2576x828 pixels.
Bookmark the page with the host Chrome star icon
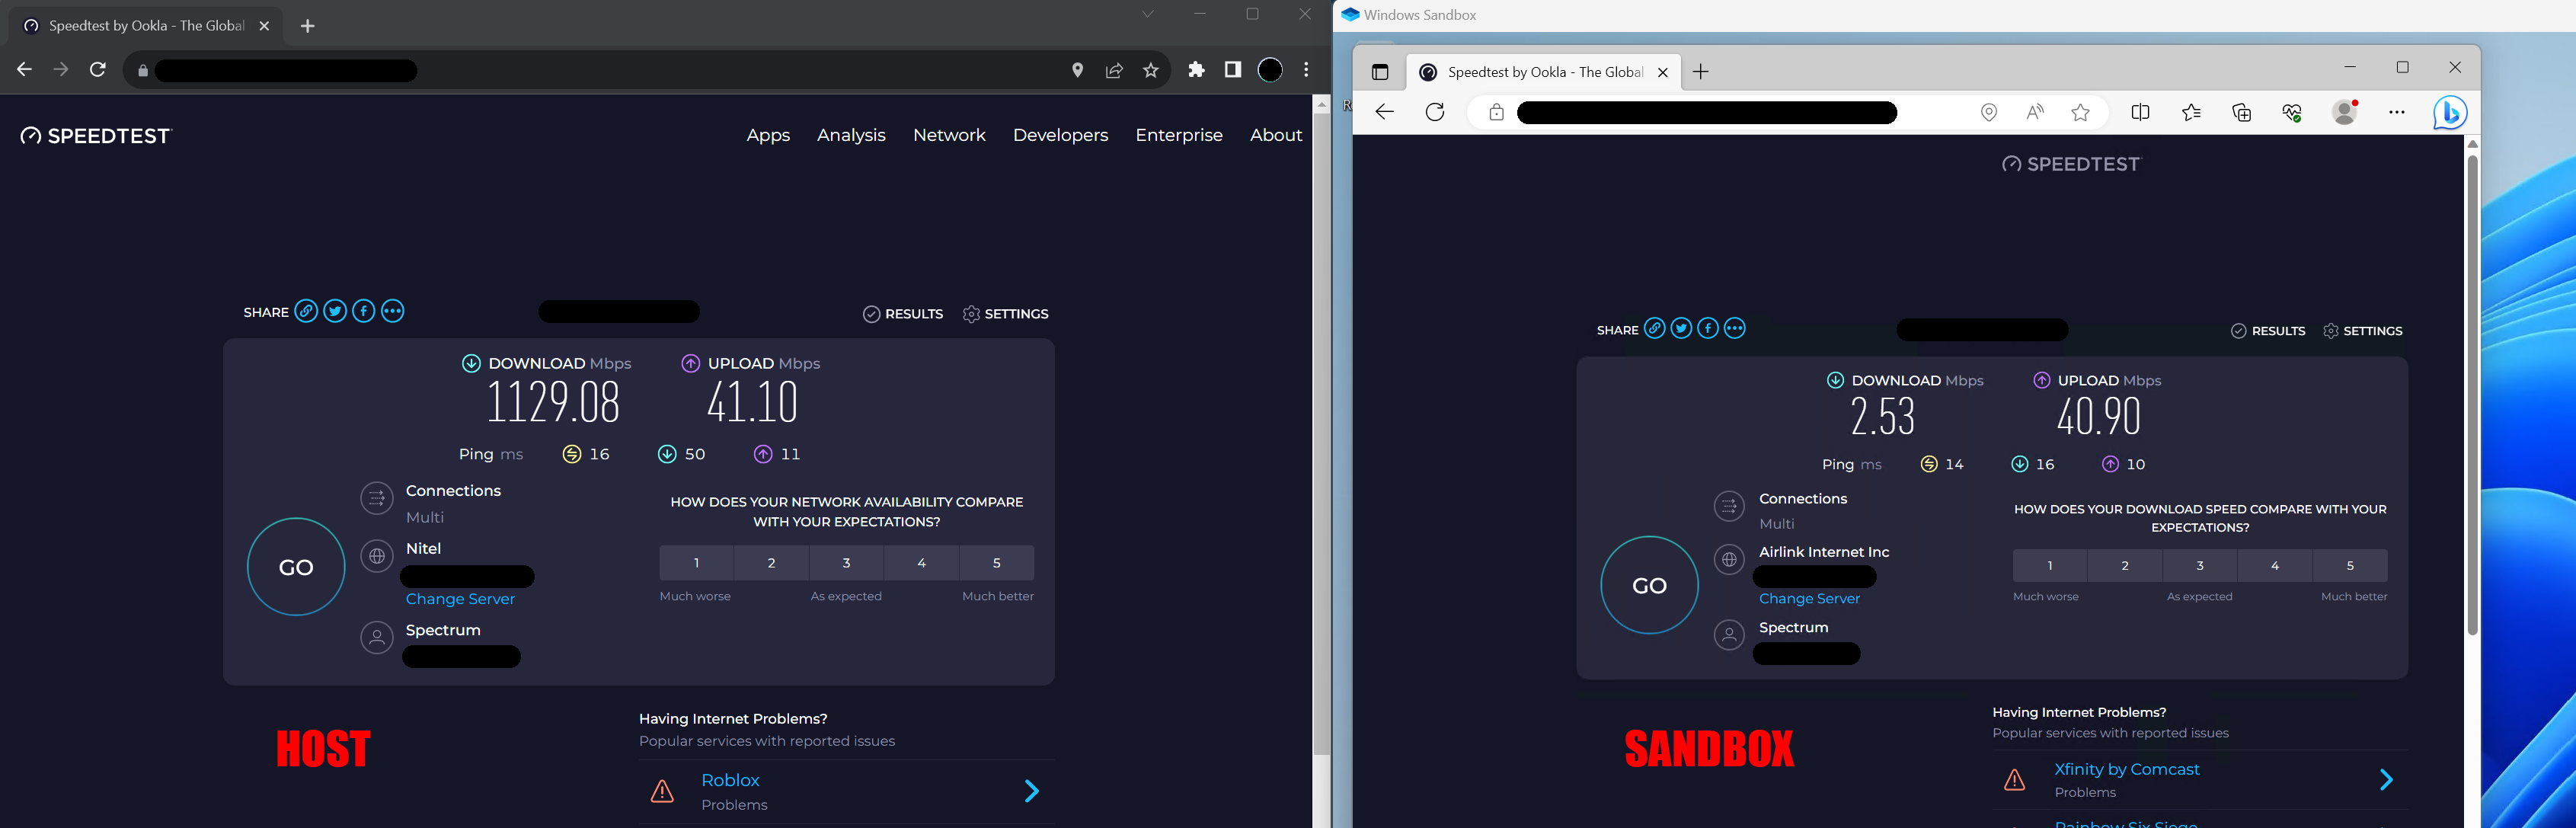[x=1151, y=70]
